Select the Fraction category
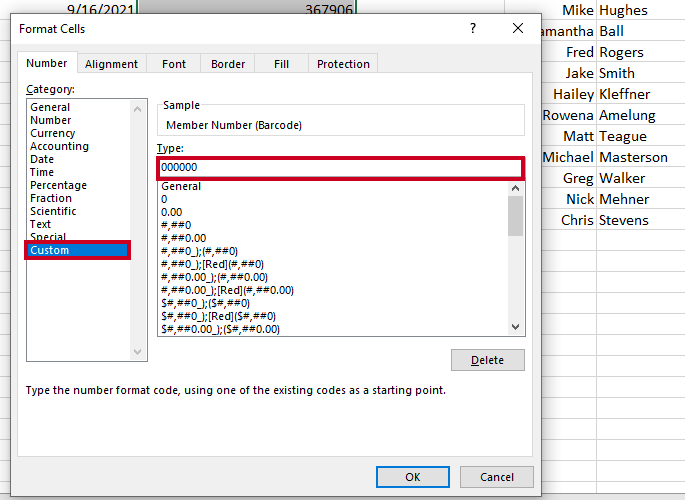685x500 pixels. (51, 198)
